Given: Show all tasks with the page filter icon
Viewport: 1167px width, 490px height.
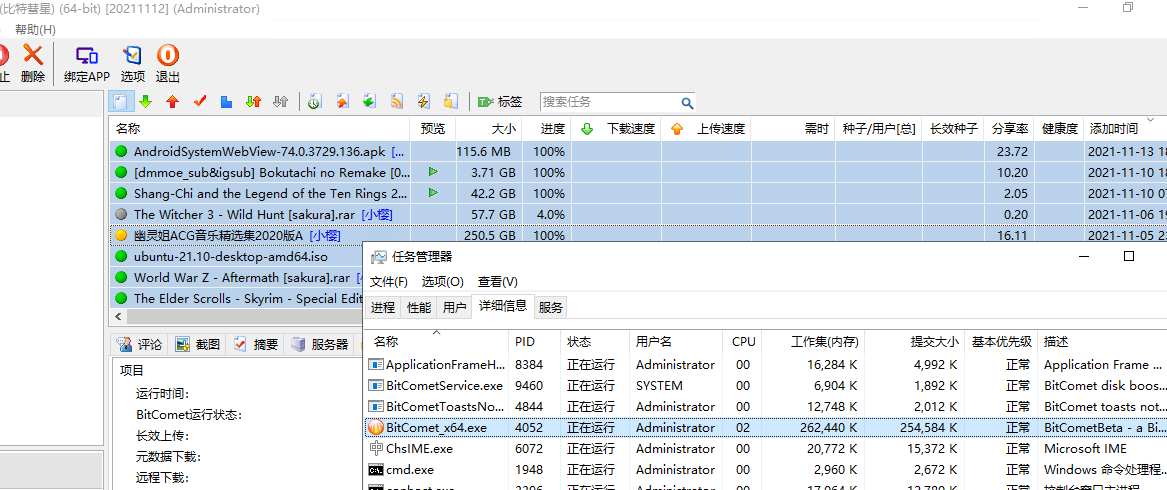Looking at the screenshot, I should (121, 101).
